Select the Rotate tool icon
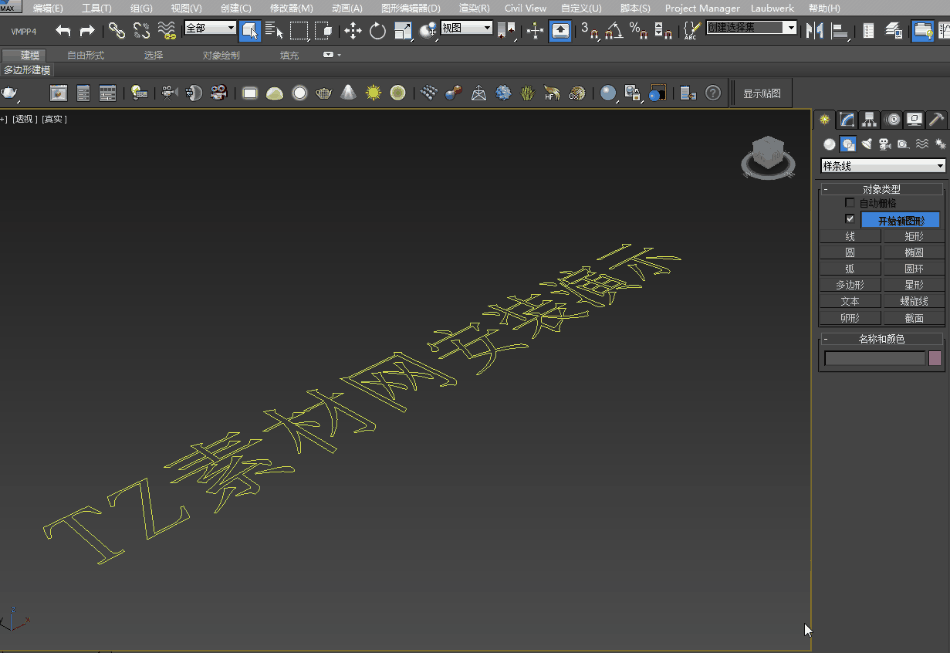 click(x=378, y=31)
